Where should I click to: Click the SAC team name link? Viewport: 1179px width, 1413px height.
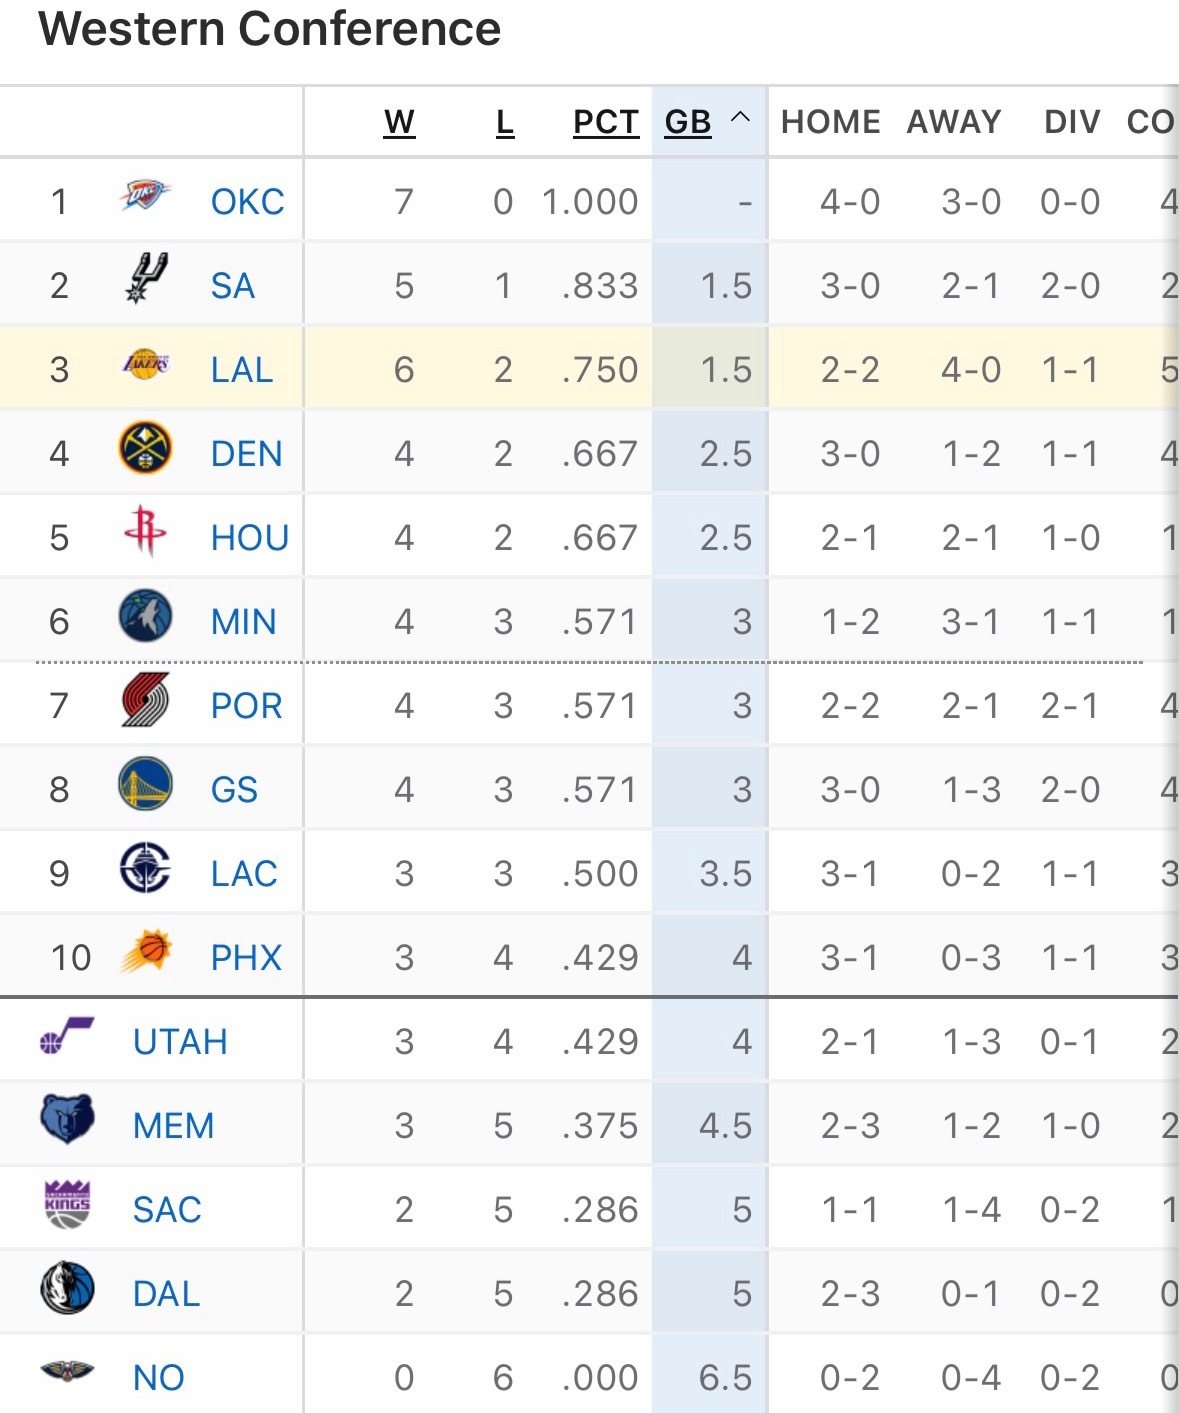point(167,1210)
